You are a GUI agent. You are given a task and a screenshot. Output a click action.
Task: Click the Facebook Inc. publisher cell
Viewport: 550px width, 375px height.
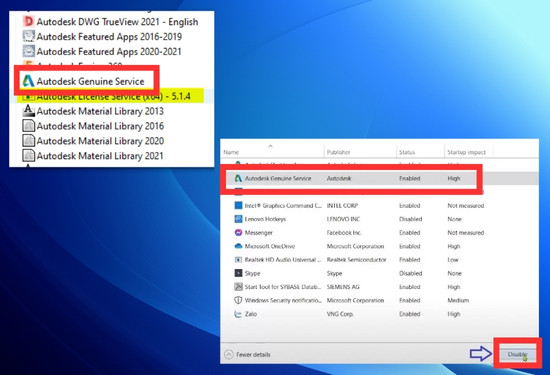pyautogui.click(x=344, y=233)
